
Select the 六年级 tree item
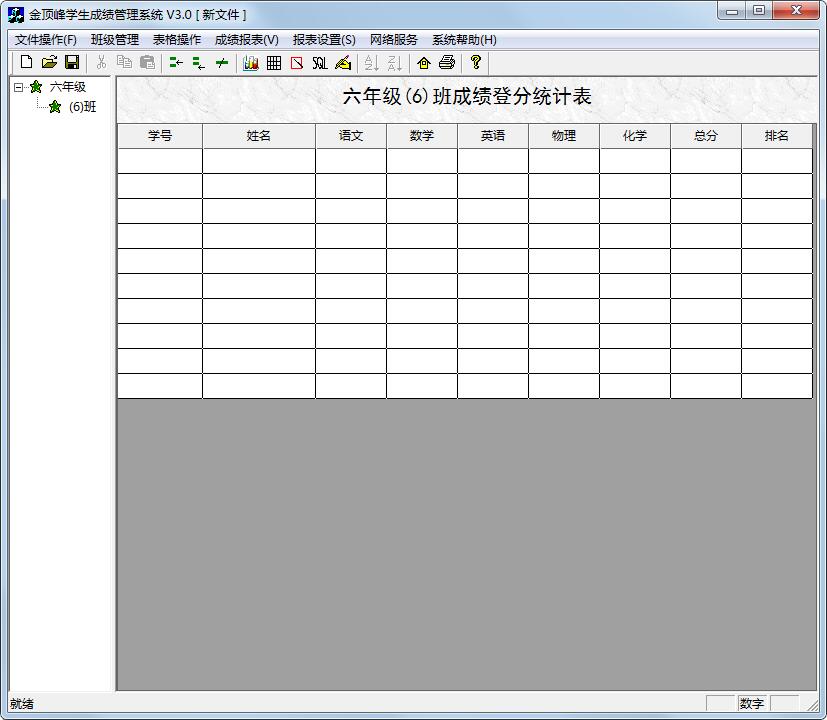point(68,87)
